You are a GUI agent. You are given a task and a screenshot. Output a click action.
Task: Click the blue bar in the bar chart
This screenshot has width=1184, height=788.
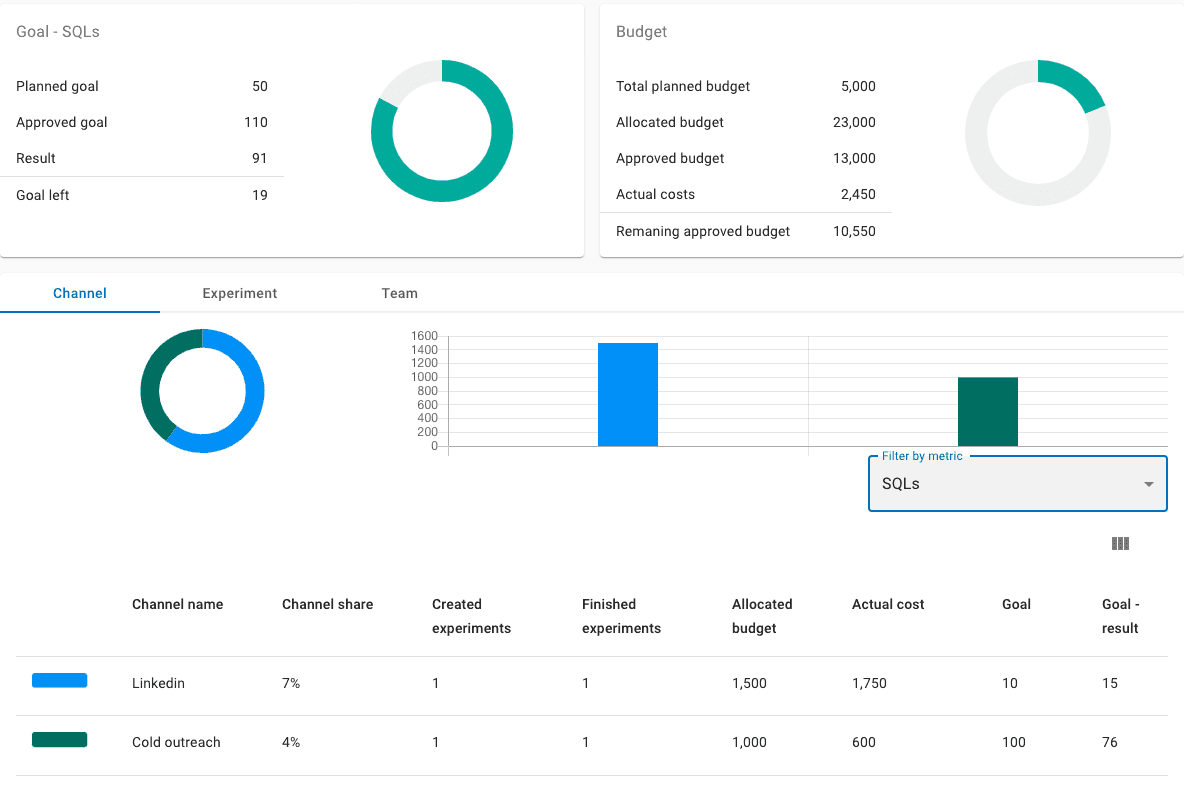[627, 394]
